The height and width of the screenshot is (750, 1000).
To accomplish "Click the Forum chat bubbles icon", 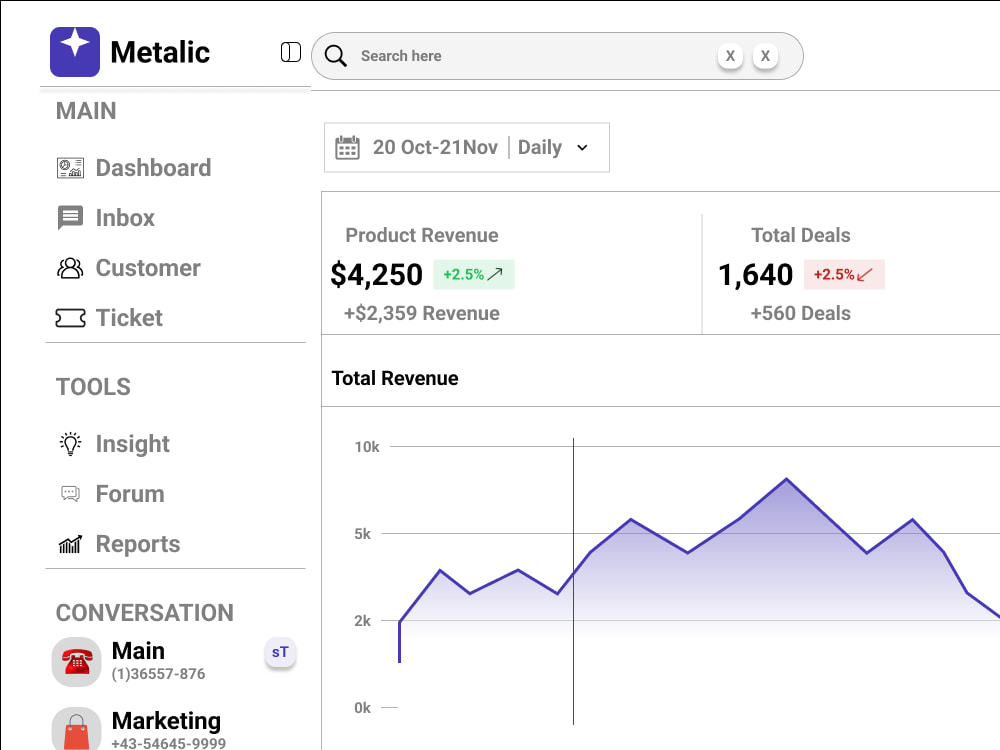I will 70,494.
